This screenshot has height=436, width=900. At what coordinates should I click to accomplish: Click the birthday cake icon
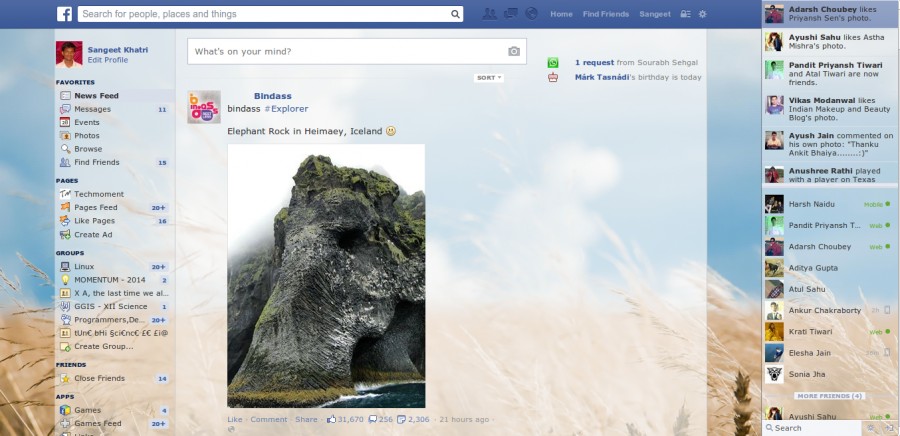coord(553,77)
